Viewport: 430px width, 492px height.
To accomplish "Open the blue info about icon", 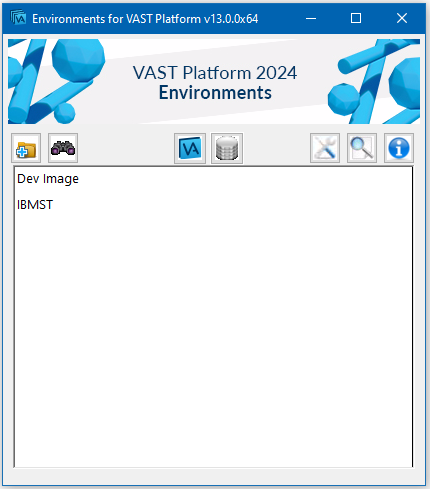I will click(x=399, y=148).
